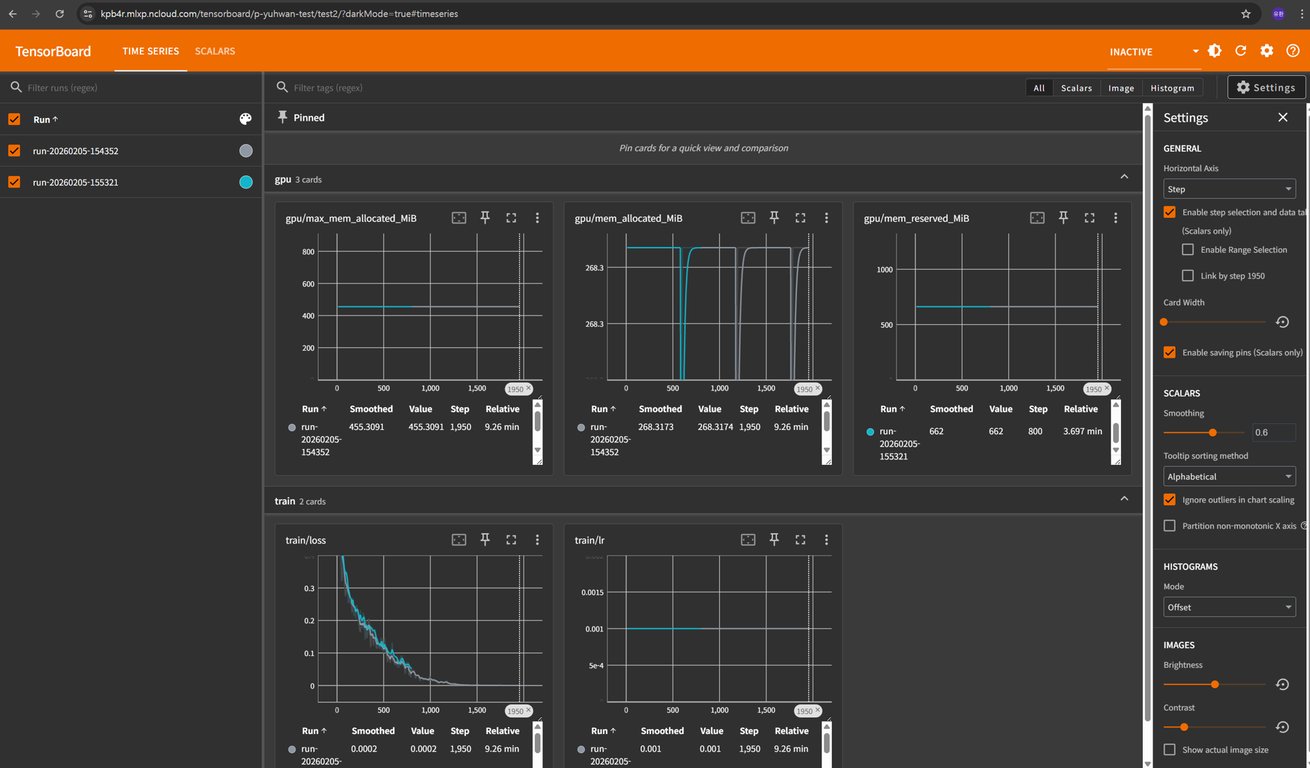The width and height of the screenshot is (1310, 768).
Task: Reset image Brightness to default
Action: (1283, 685)
